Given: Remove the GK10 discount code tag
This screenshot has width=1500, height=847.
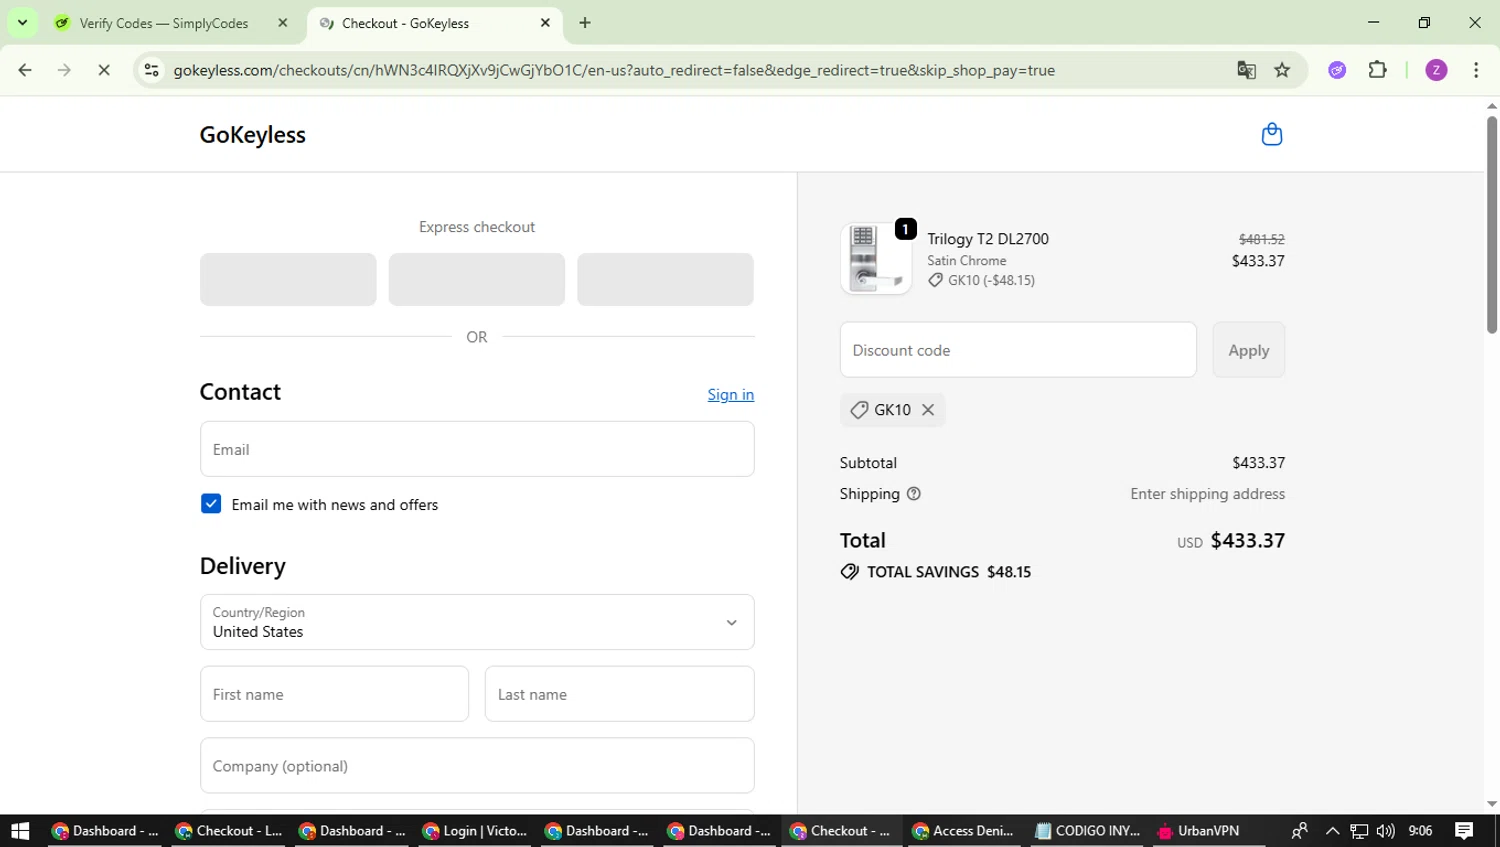Looking at the screenshot, I should tap(928, 410).
